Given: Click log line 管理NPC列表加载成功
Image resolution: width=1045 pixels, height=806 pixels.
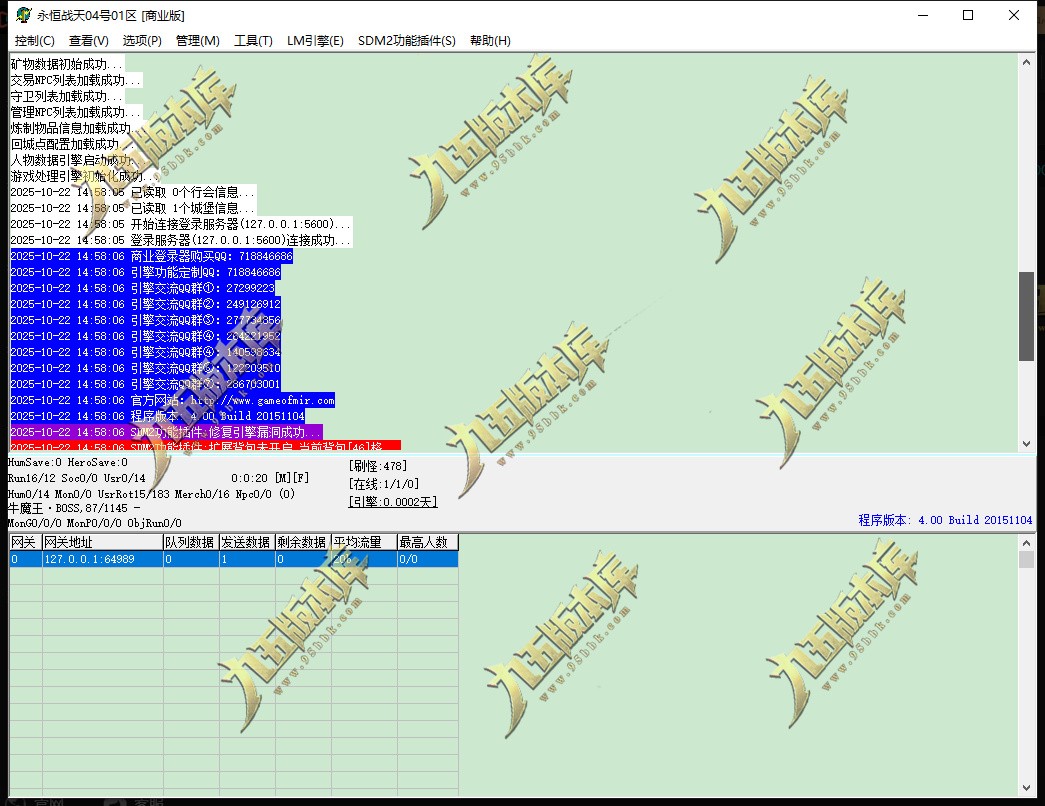Looking at the screenshot, I should coord(76,112).
